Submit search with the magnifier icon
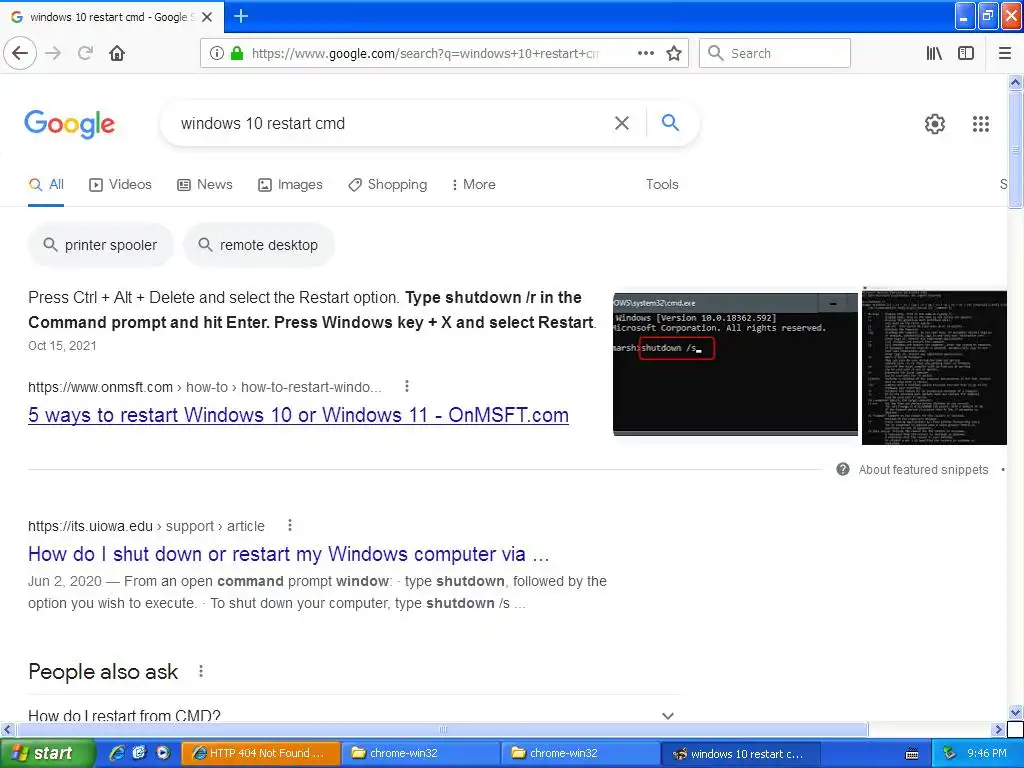This screenshot has width=1024, height=768. click(x=670, y=122)
